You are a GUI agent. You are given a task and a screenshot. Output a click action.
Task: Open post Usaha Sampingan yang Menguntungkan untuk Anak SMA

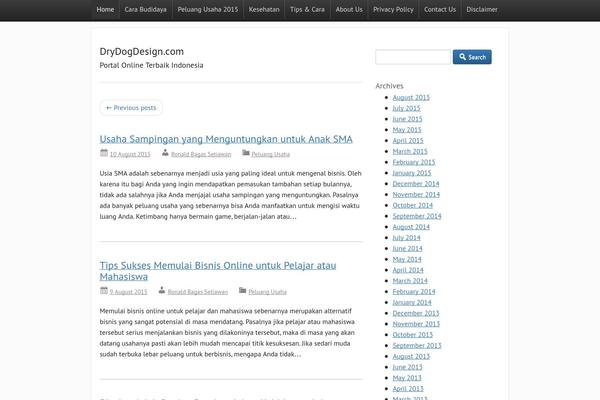[226, 139]
